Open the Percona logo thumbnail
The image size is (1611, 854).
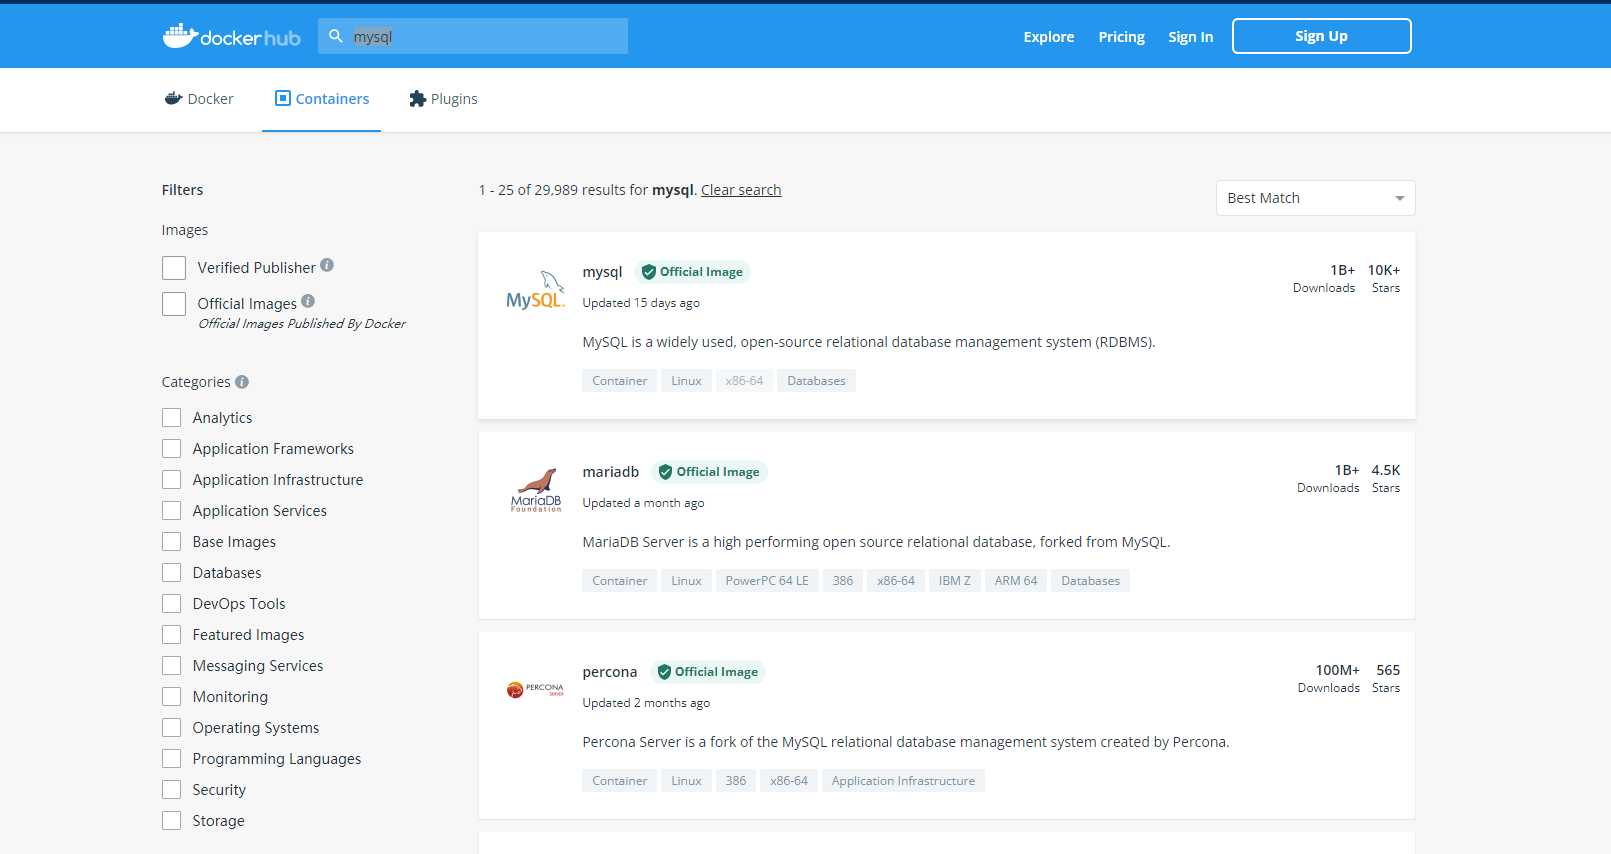(536, 689)
